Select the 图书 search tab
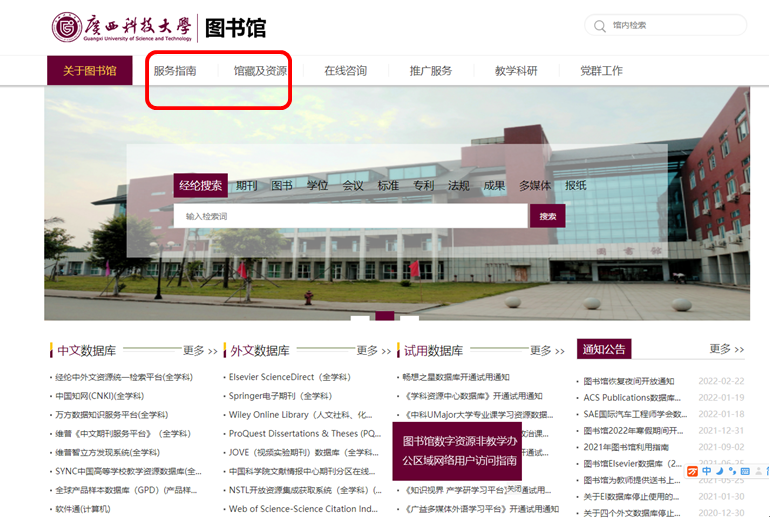Screen dimensions: 770x529 click(282, 185)
